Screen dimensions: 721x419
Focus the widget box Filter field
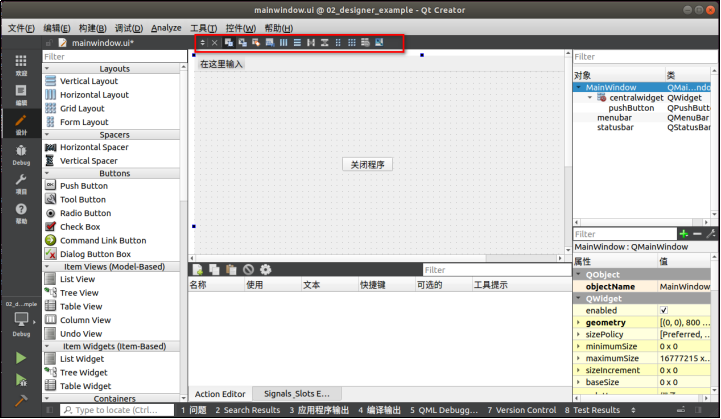(x=114, y=57)
